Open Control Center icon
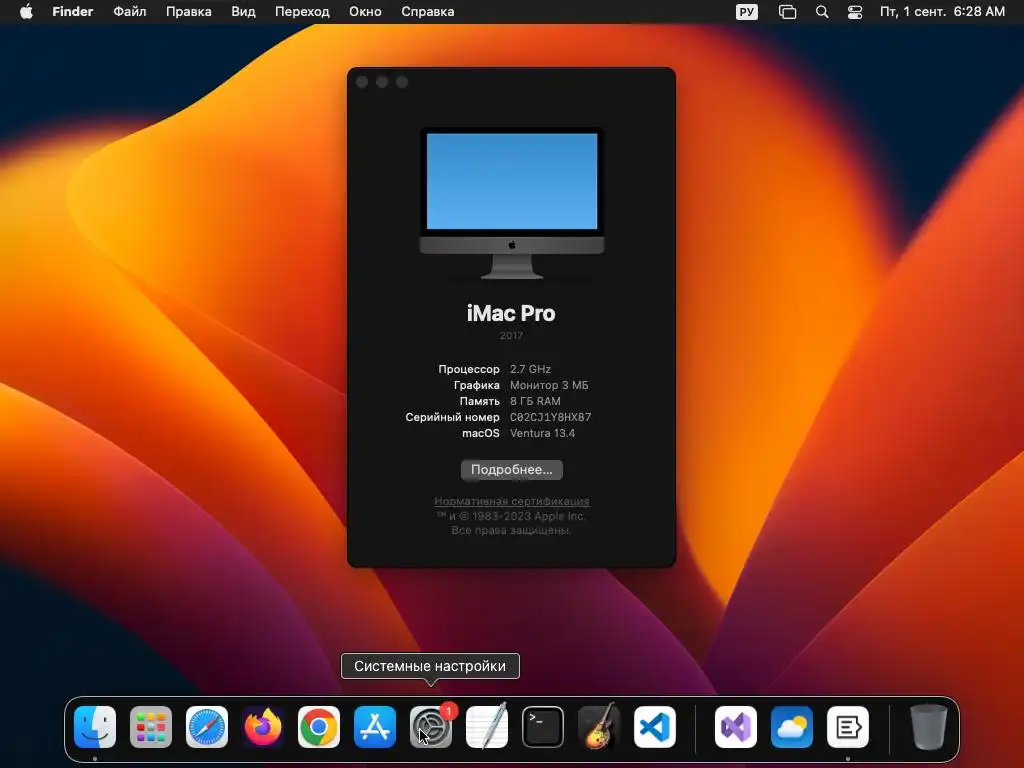Viewport: 1024px width, 768px height. 855,12
